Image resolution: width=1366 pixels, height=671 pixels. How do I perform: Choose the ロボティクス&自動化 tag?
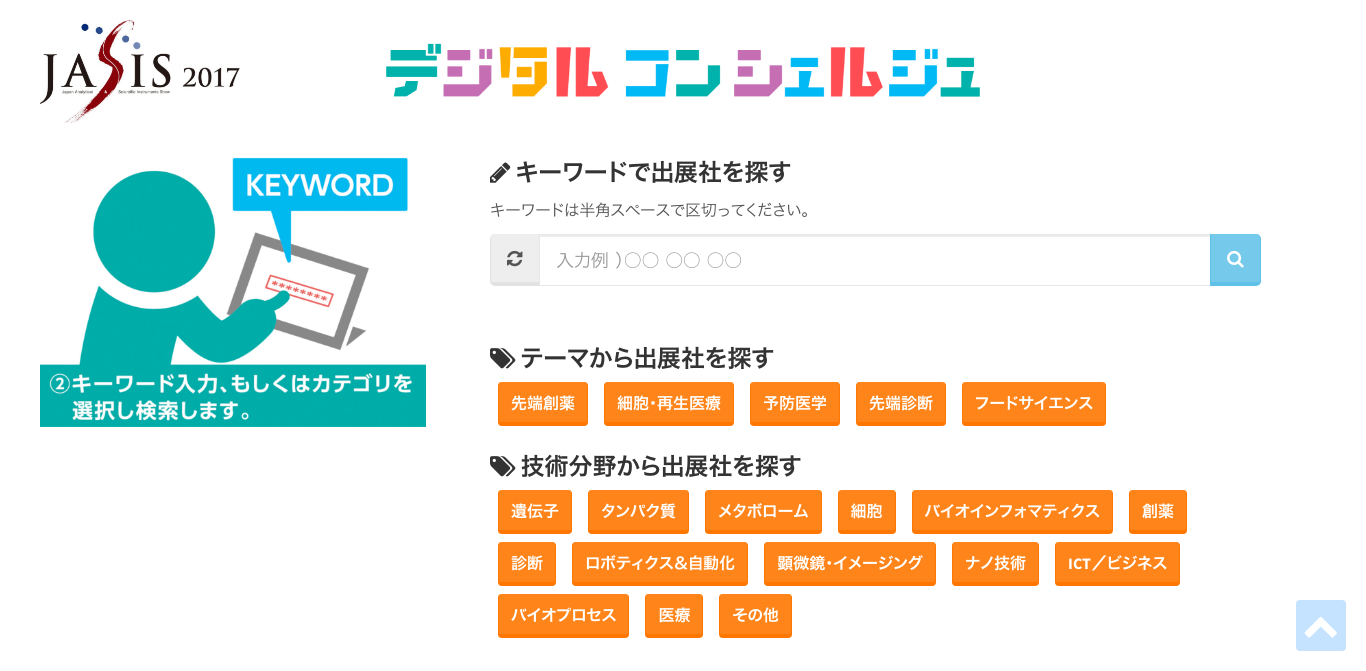(660, 564)
